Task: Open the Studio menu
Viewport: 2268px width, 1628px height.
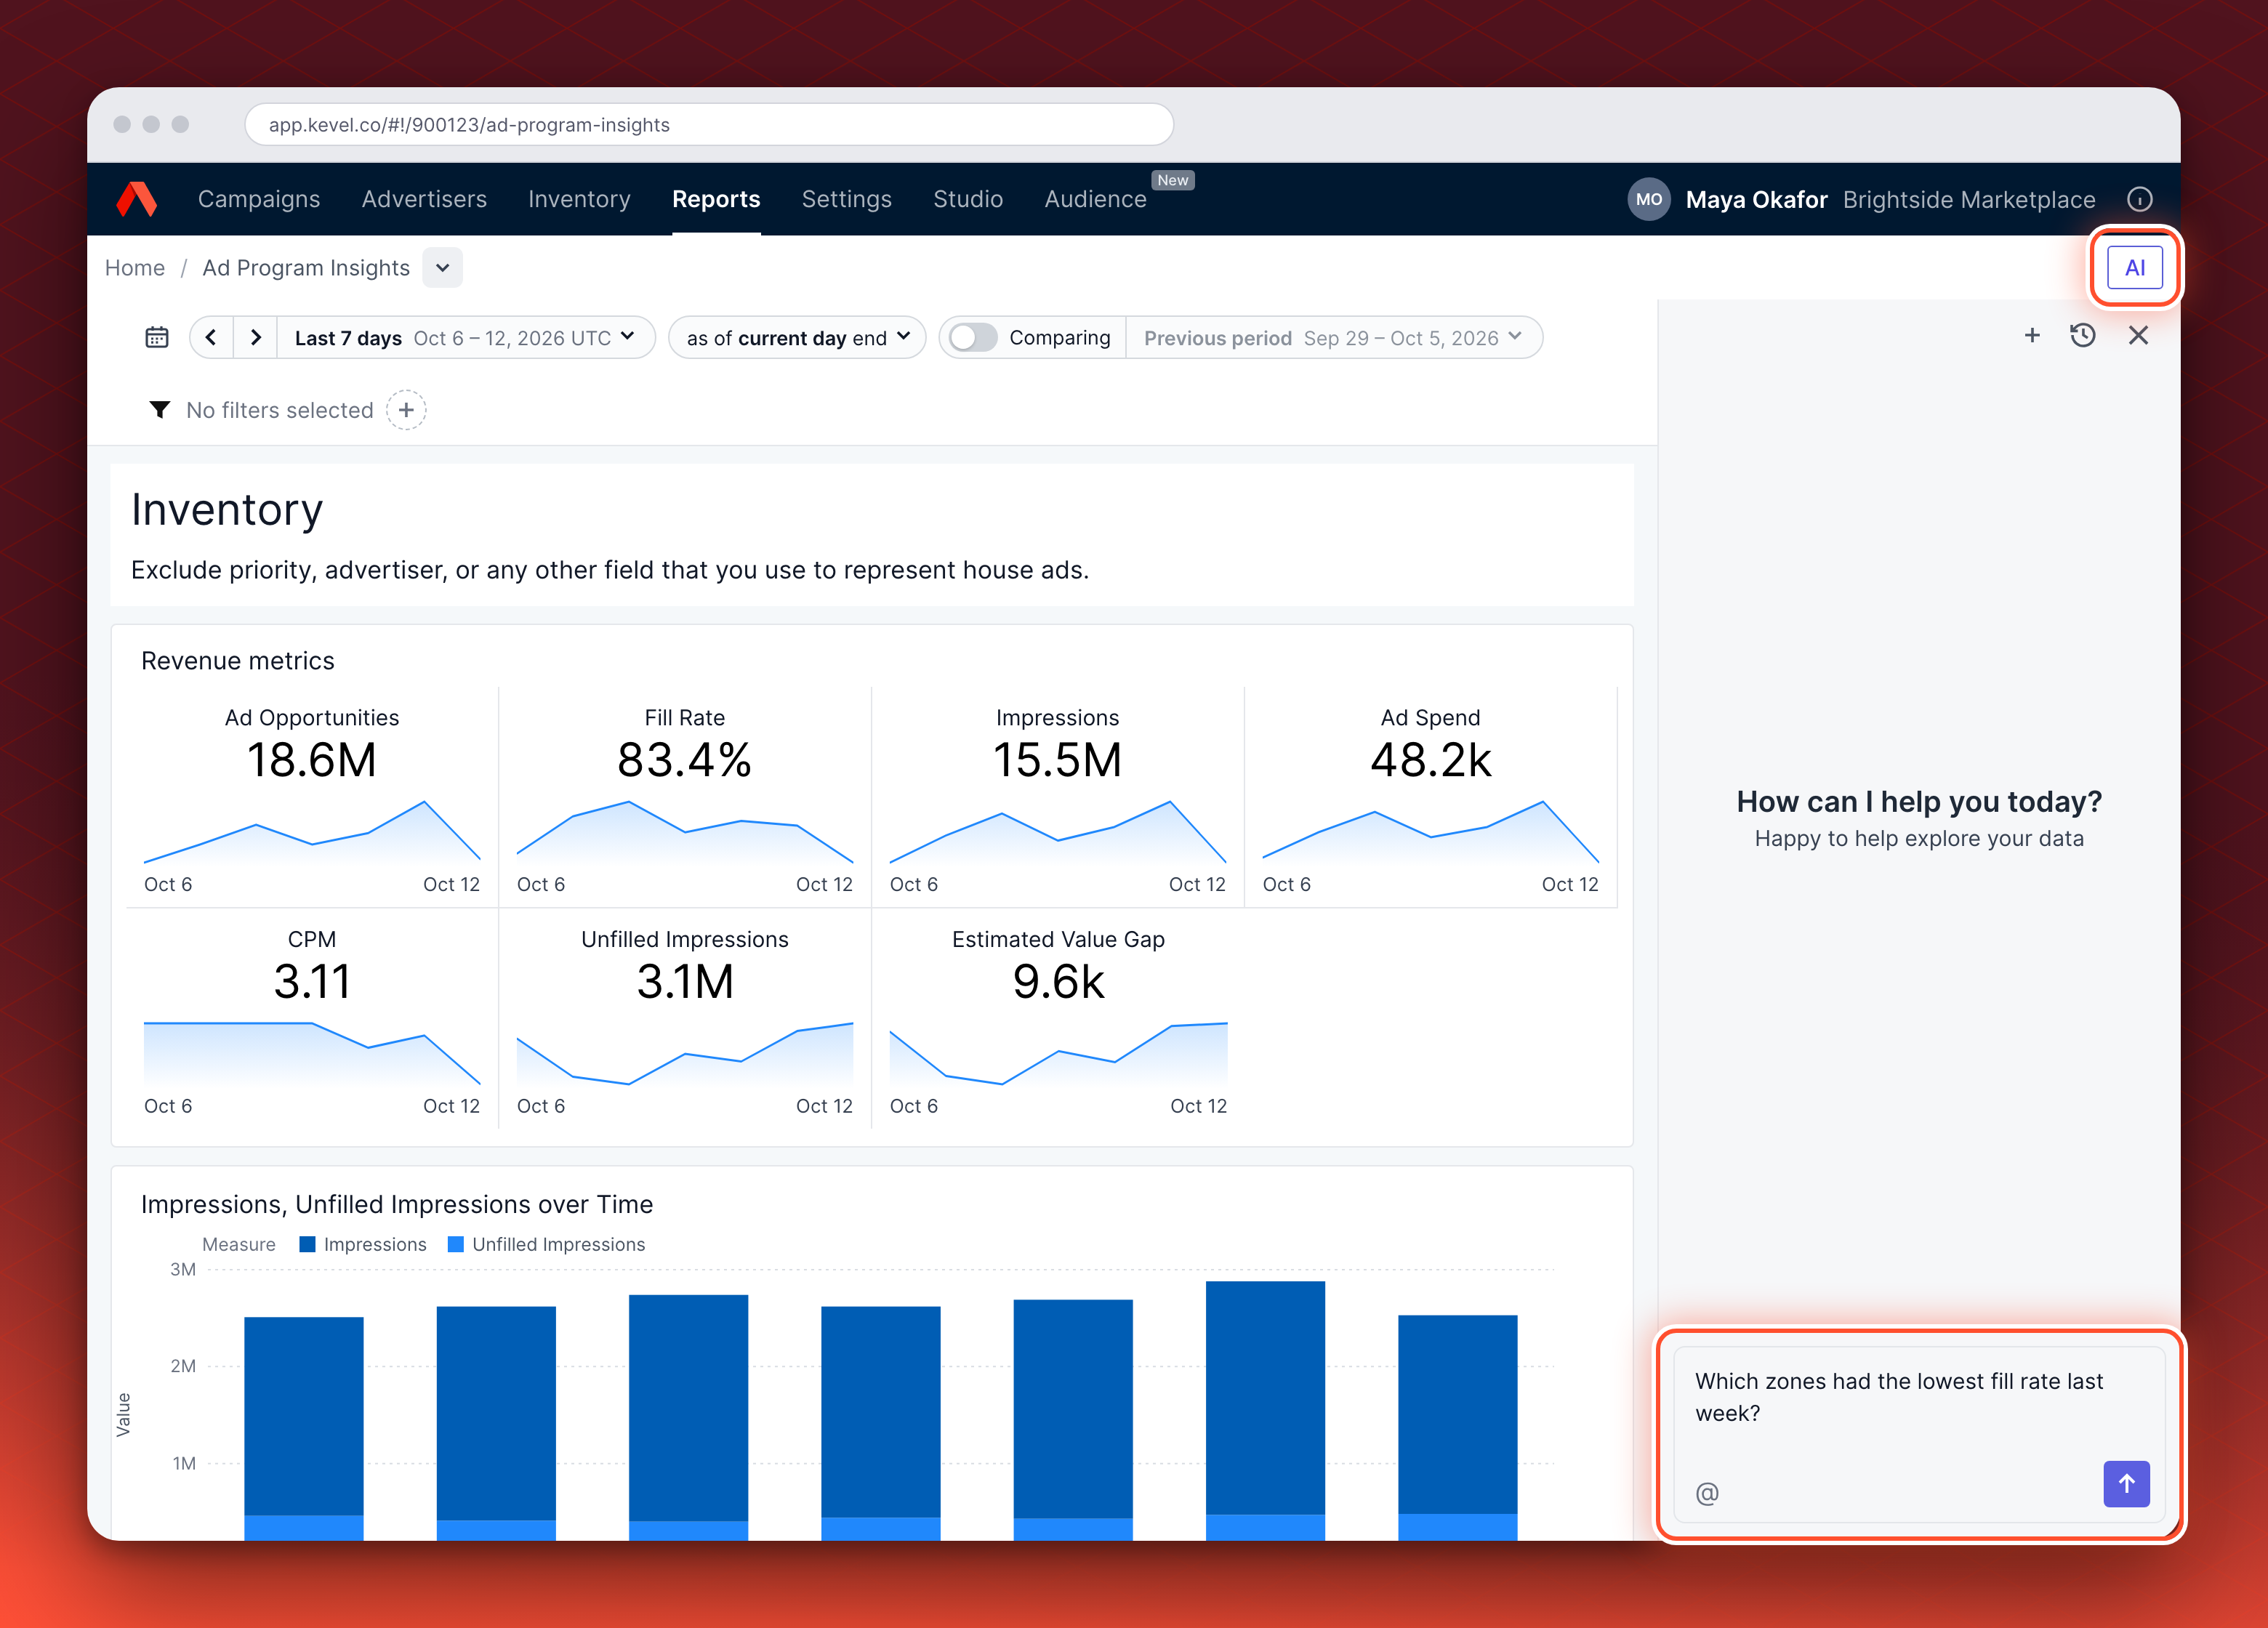Action: tap(967, 199)
